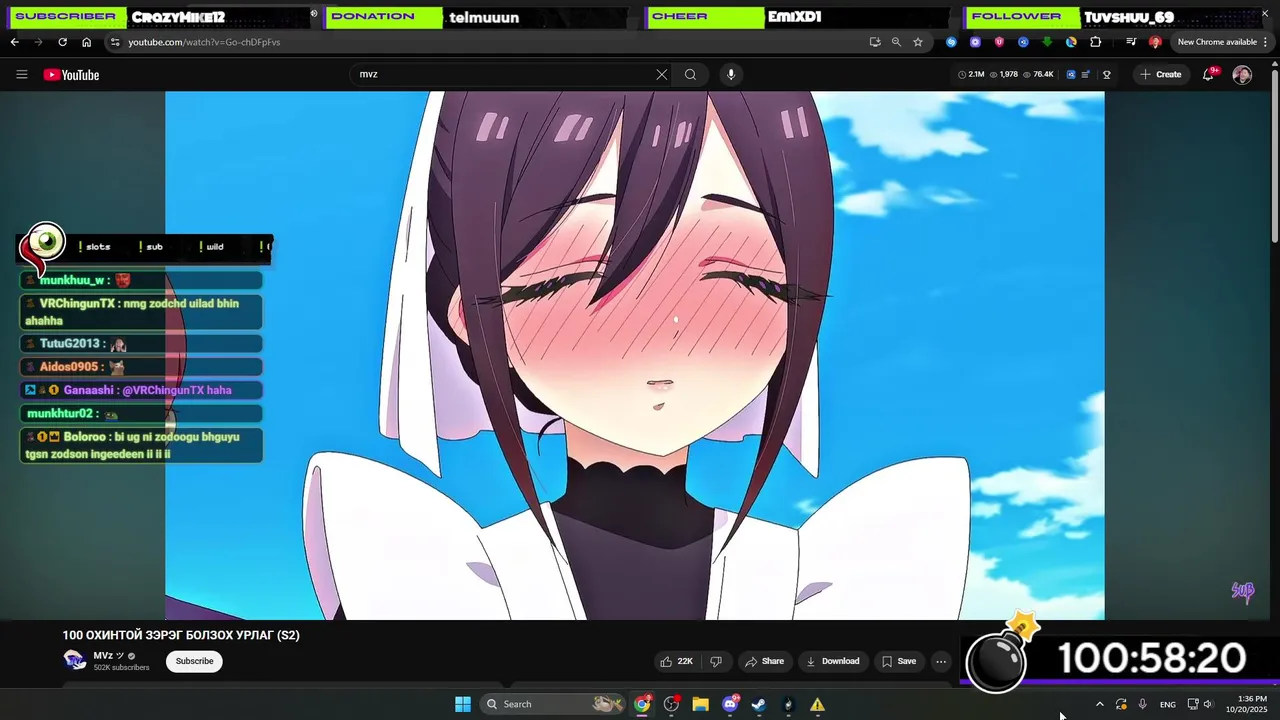Viewport: 1280px width, 720px height.
Task: Click the video player area
Action: coord(635,355)
